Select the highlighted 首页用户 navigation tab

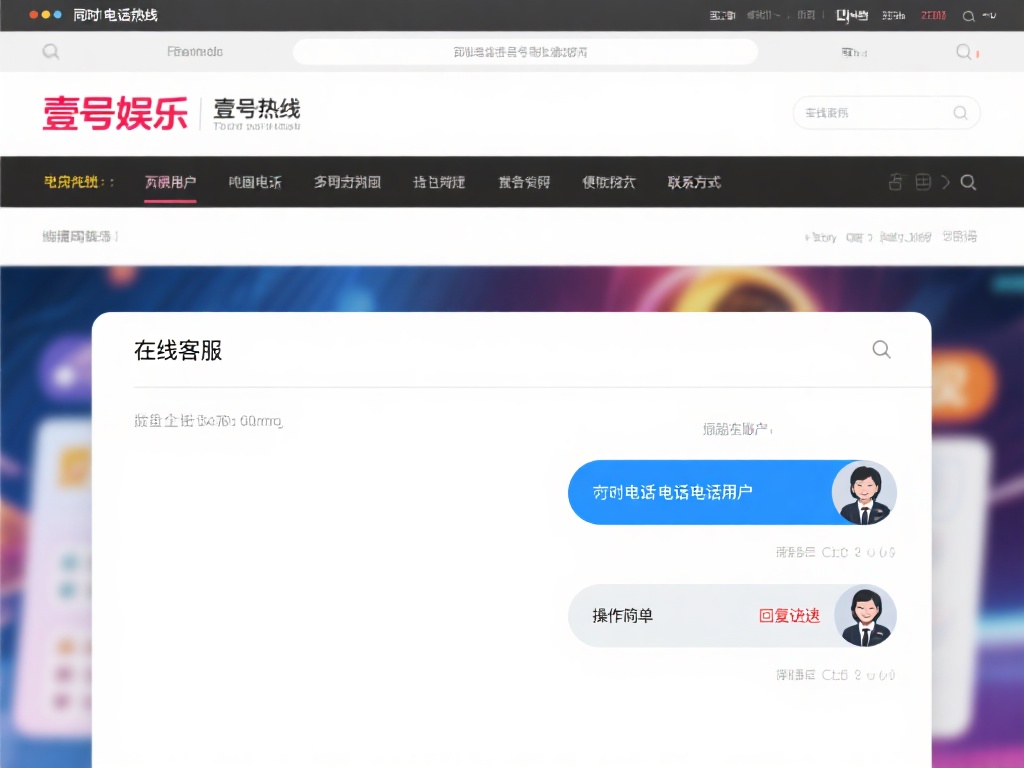[170, 182]
